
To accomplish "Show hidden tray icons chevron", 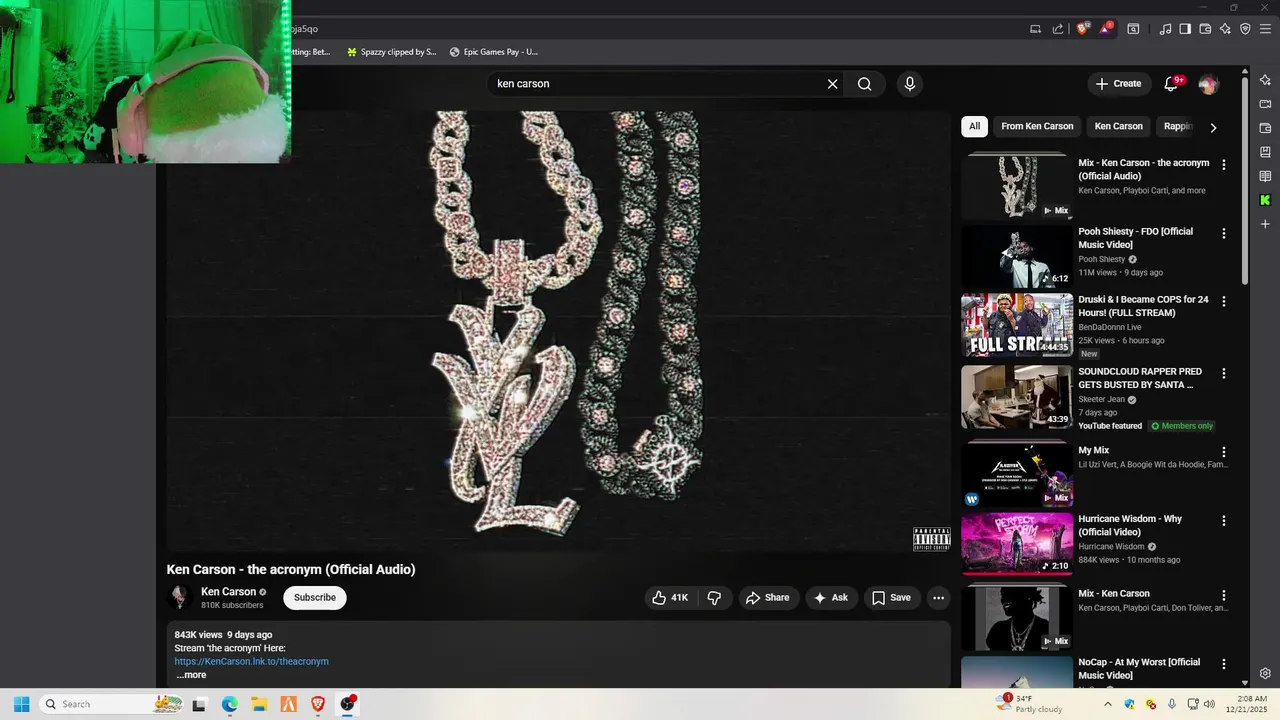I will click(1108, 704).
